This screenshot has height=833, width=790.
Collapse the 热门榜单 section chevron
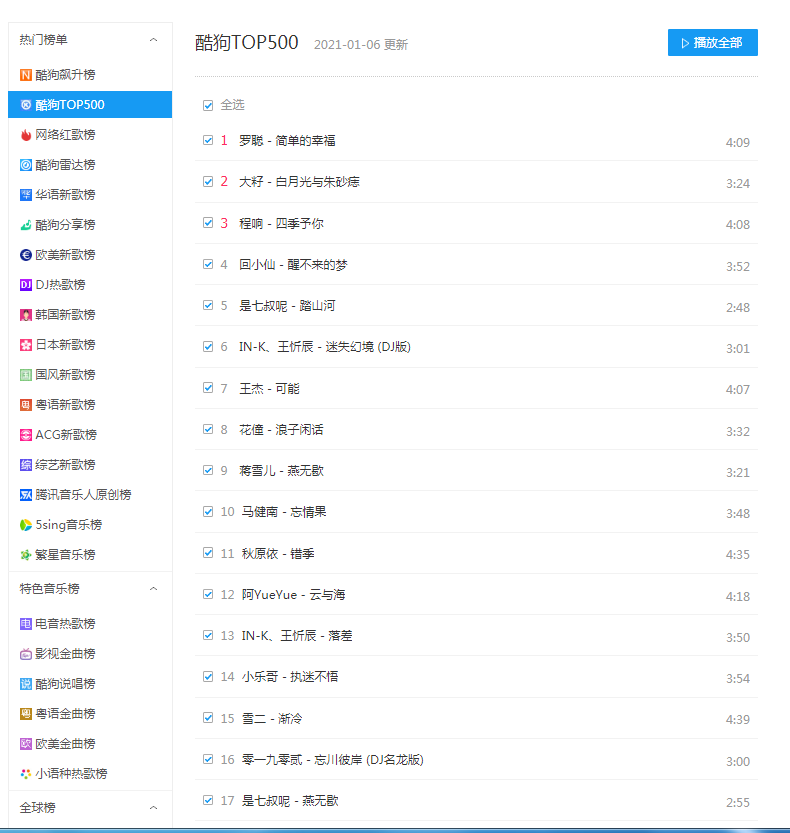(x=154, y=40)
